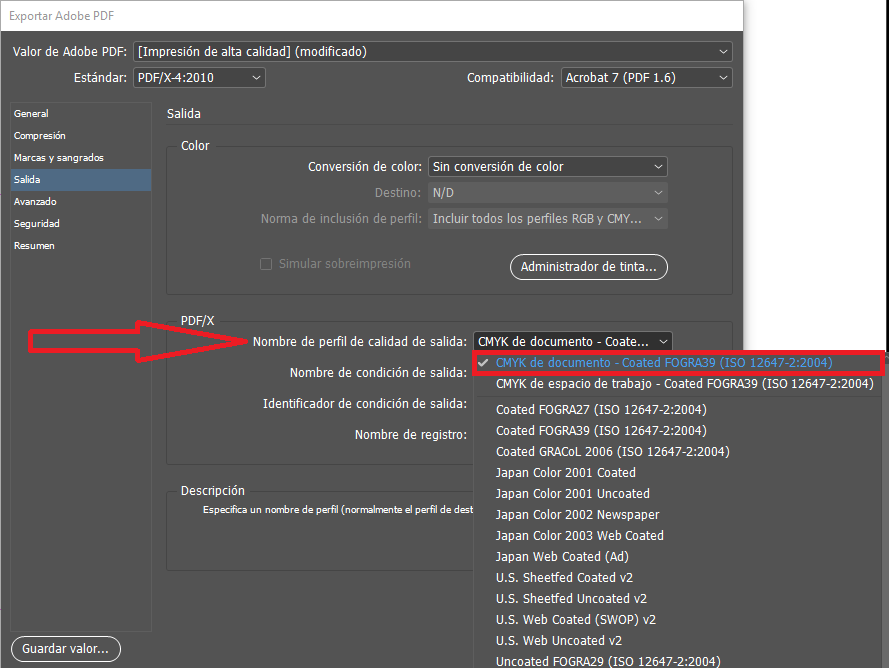Open the Administrador de tinta dialog
The width and height of the screenshot is (889, 668).
click(589, 267)
